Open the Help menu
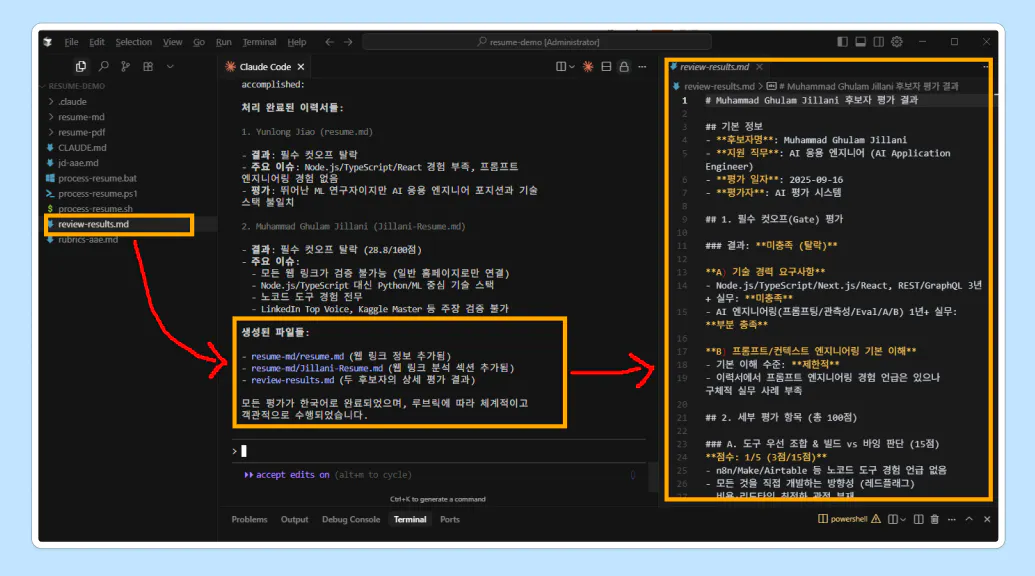1035x576 pixels. pyautogui.click(x=296, y=42)
